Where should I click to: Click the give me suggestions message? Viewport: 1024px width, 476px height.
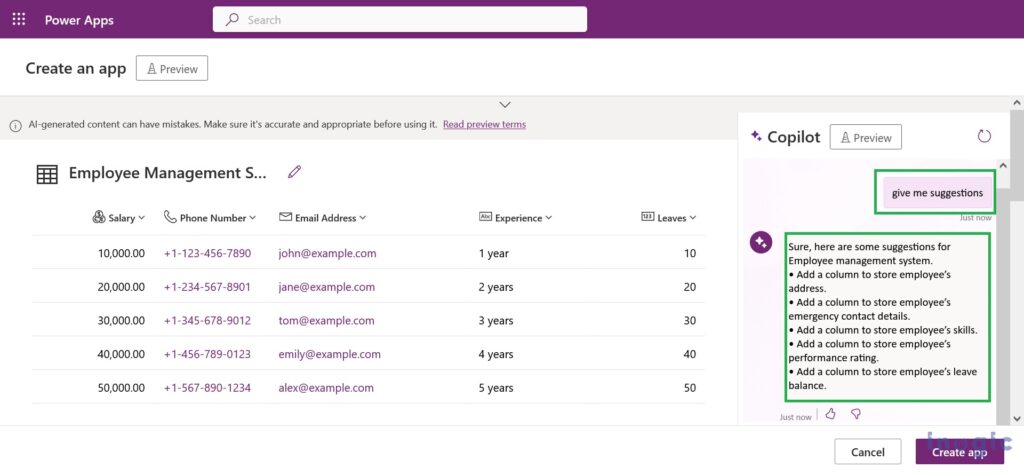[937, 193]
